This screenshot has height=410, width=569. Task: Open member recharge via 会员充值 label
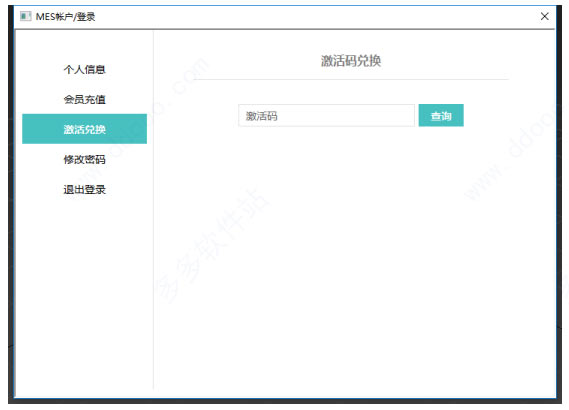(84, 99)
